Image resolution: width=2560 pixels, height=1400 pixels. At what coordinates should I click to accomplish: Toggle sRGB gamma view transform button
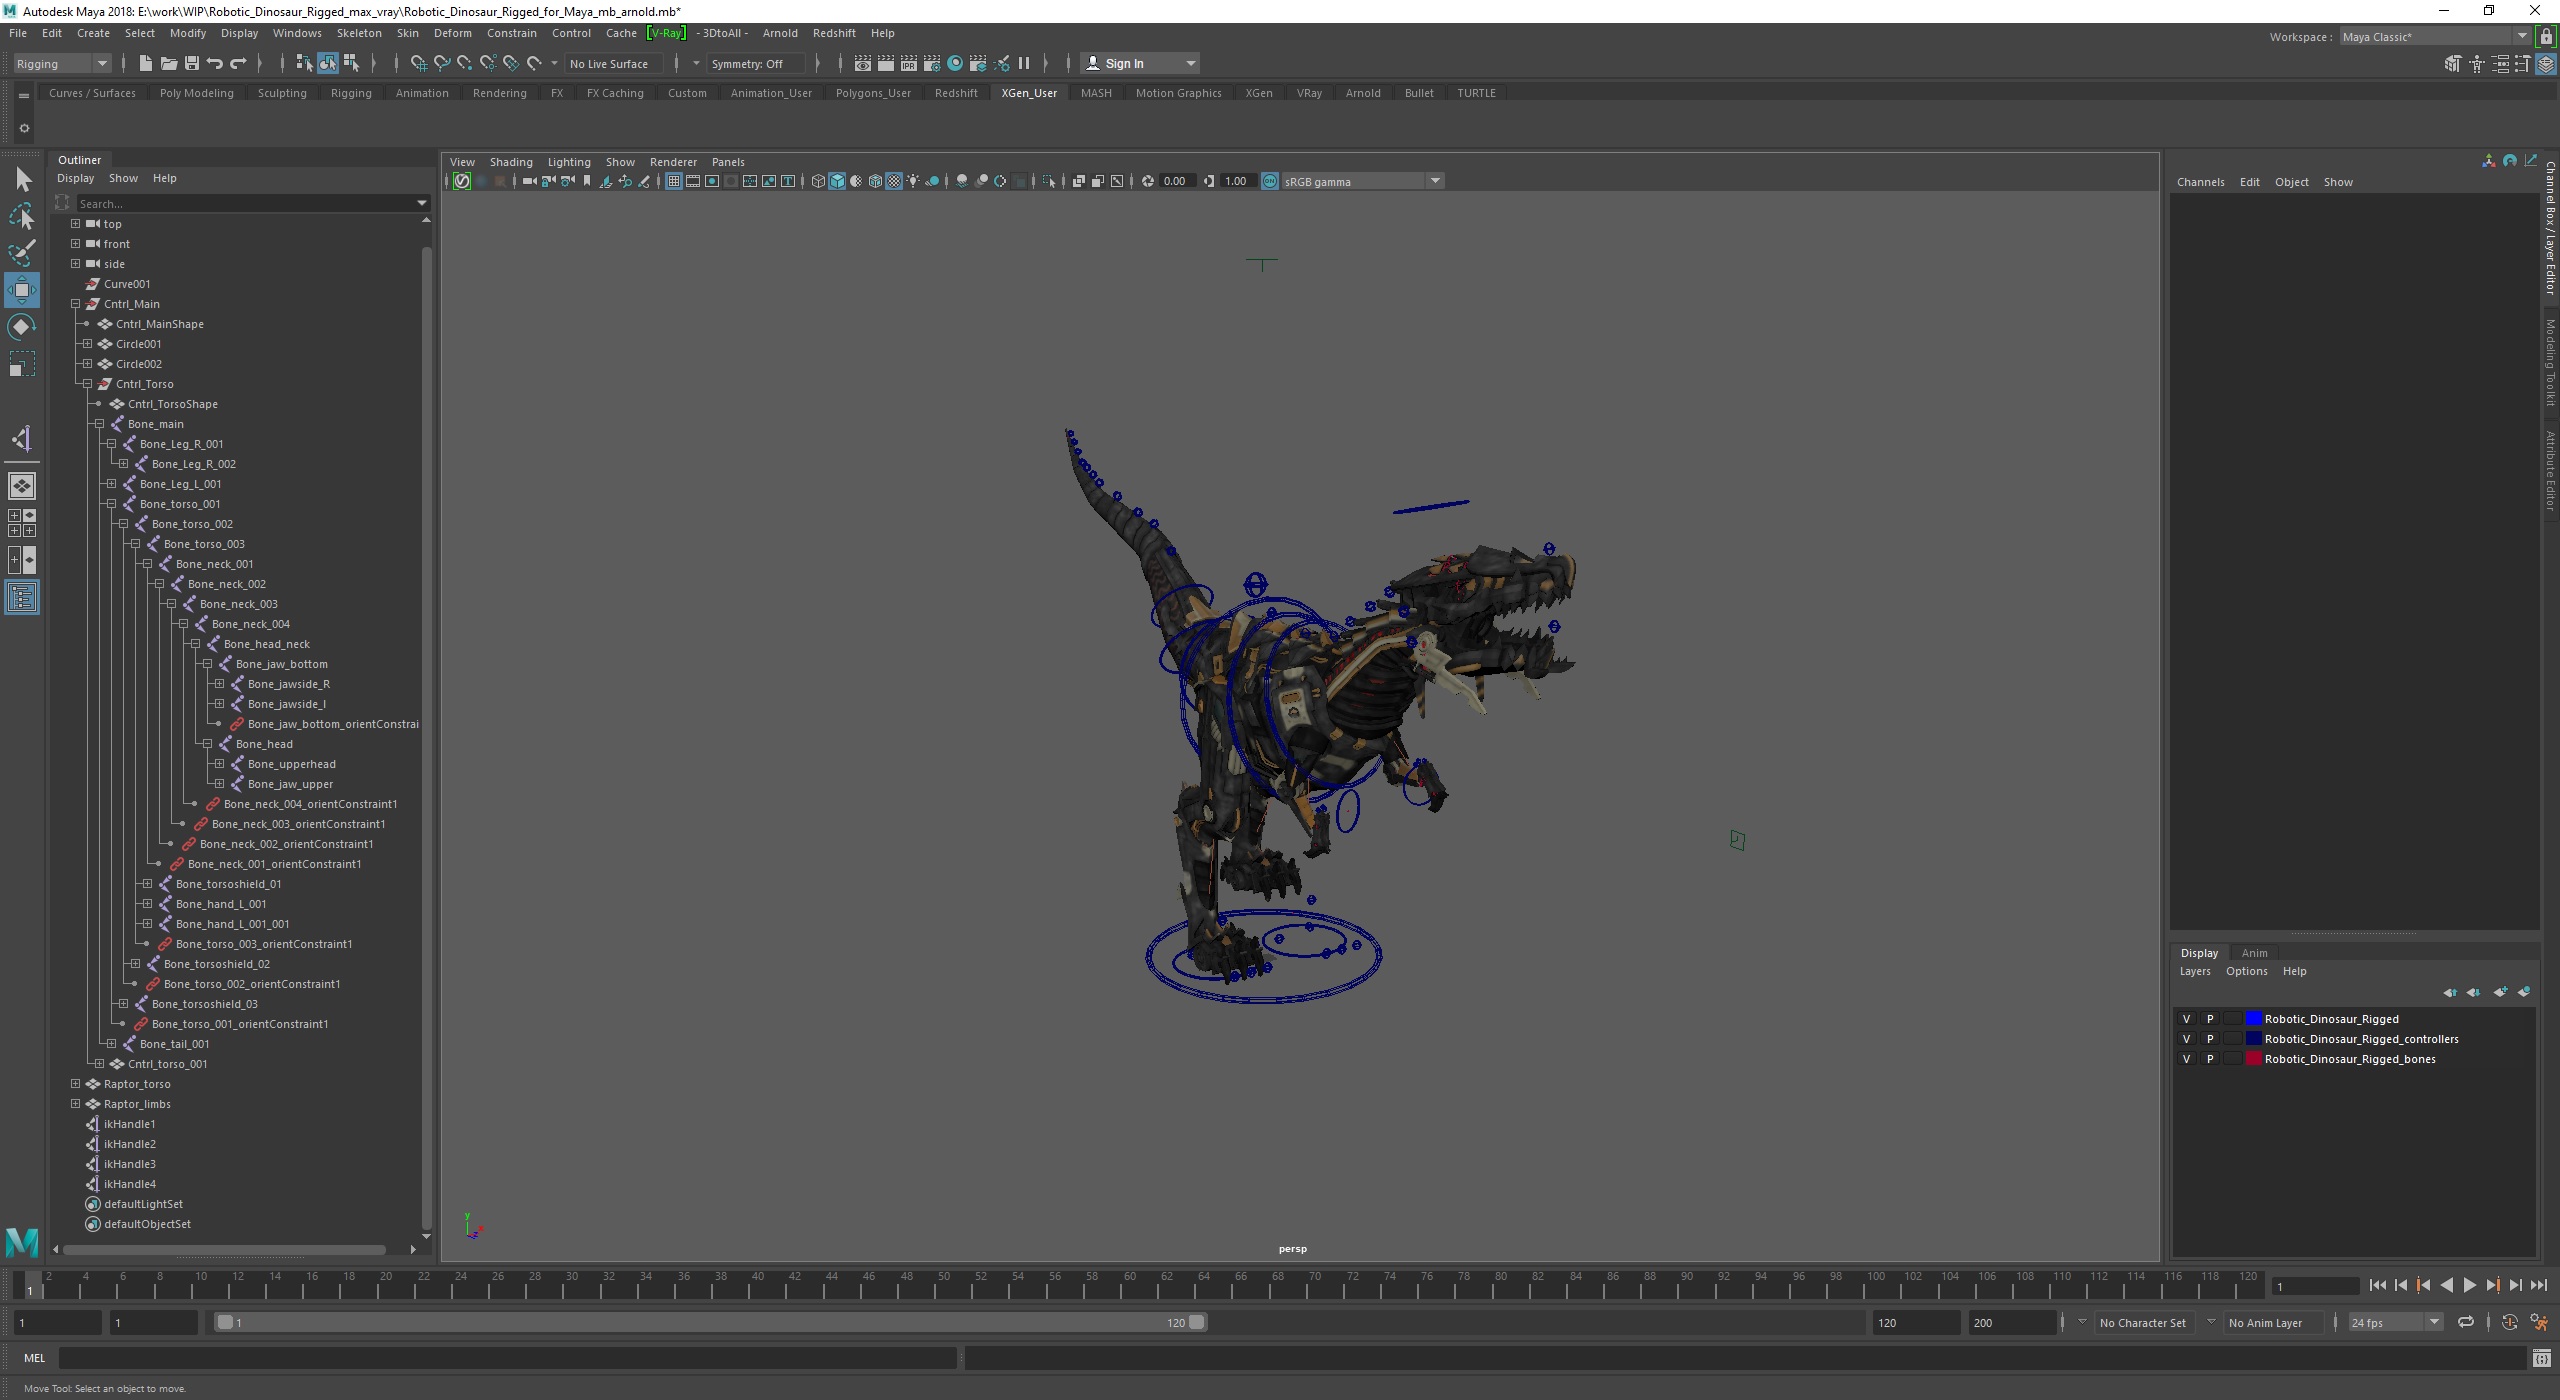(1270, 181)
